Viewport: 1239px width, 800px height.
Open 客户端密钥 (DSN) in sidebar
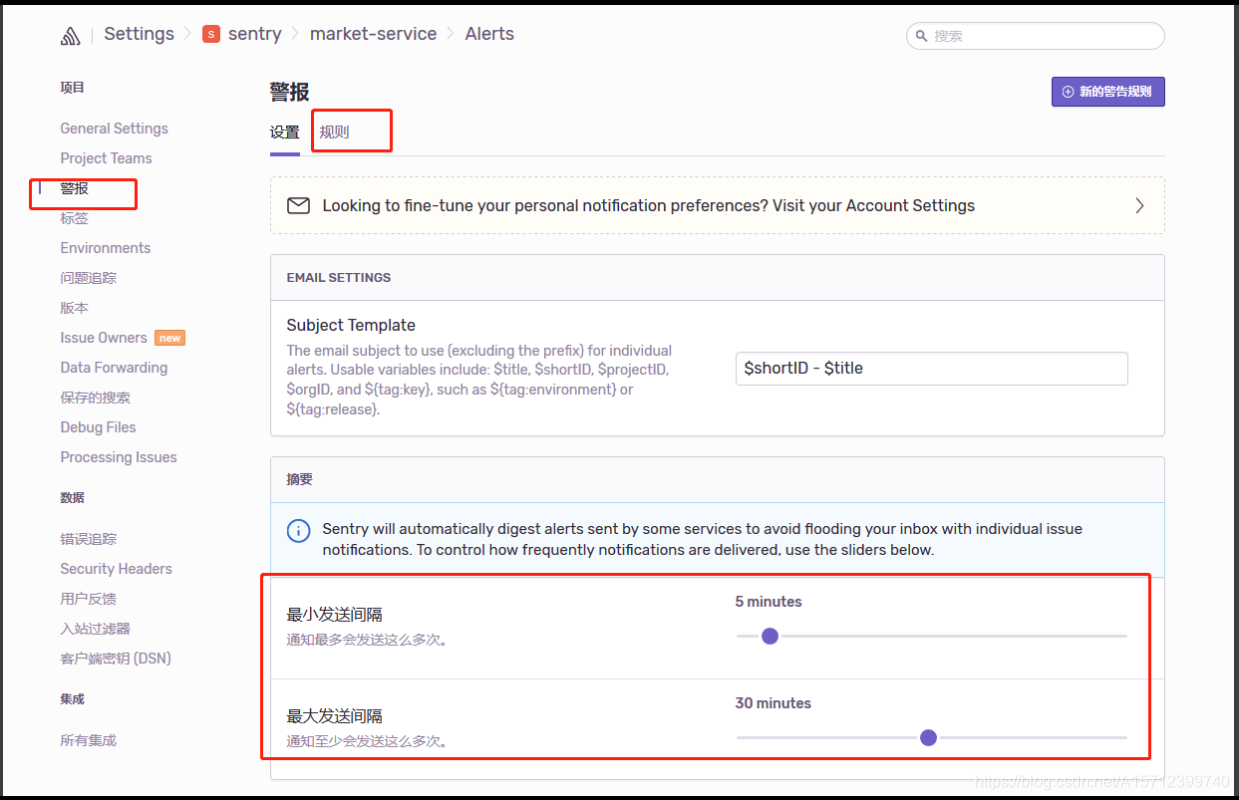tap(116, 659)
